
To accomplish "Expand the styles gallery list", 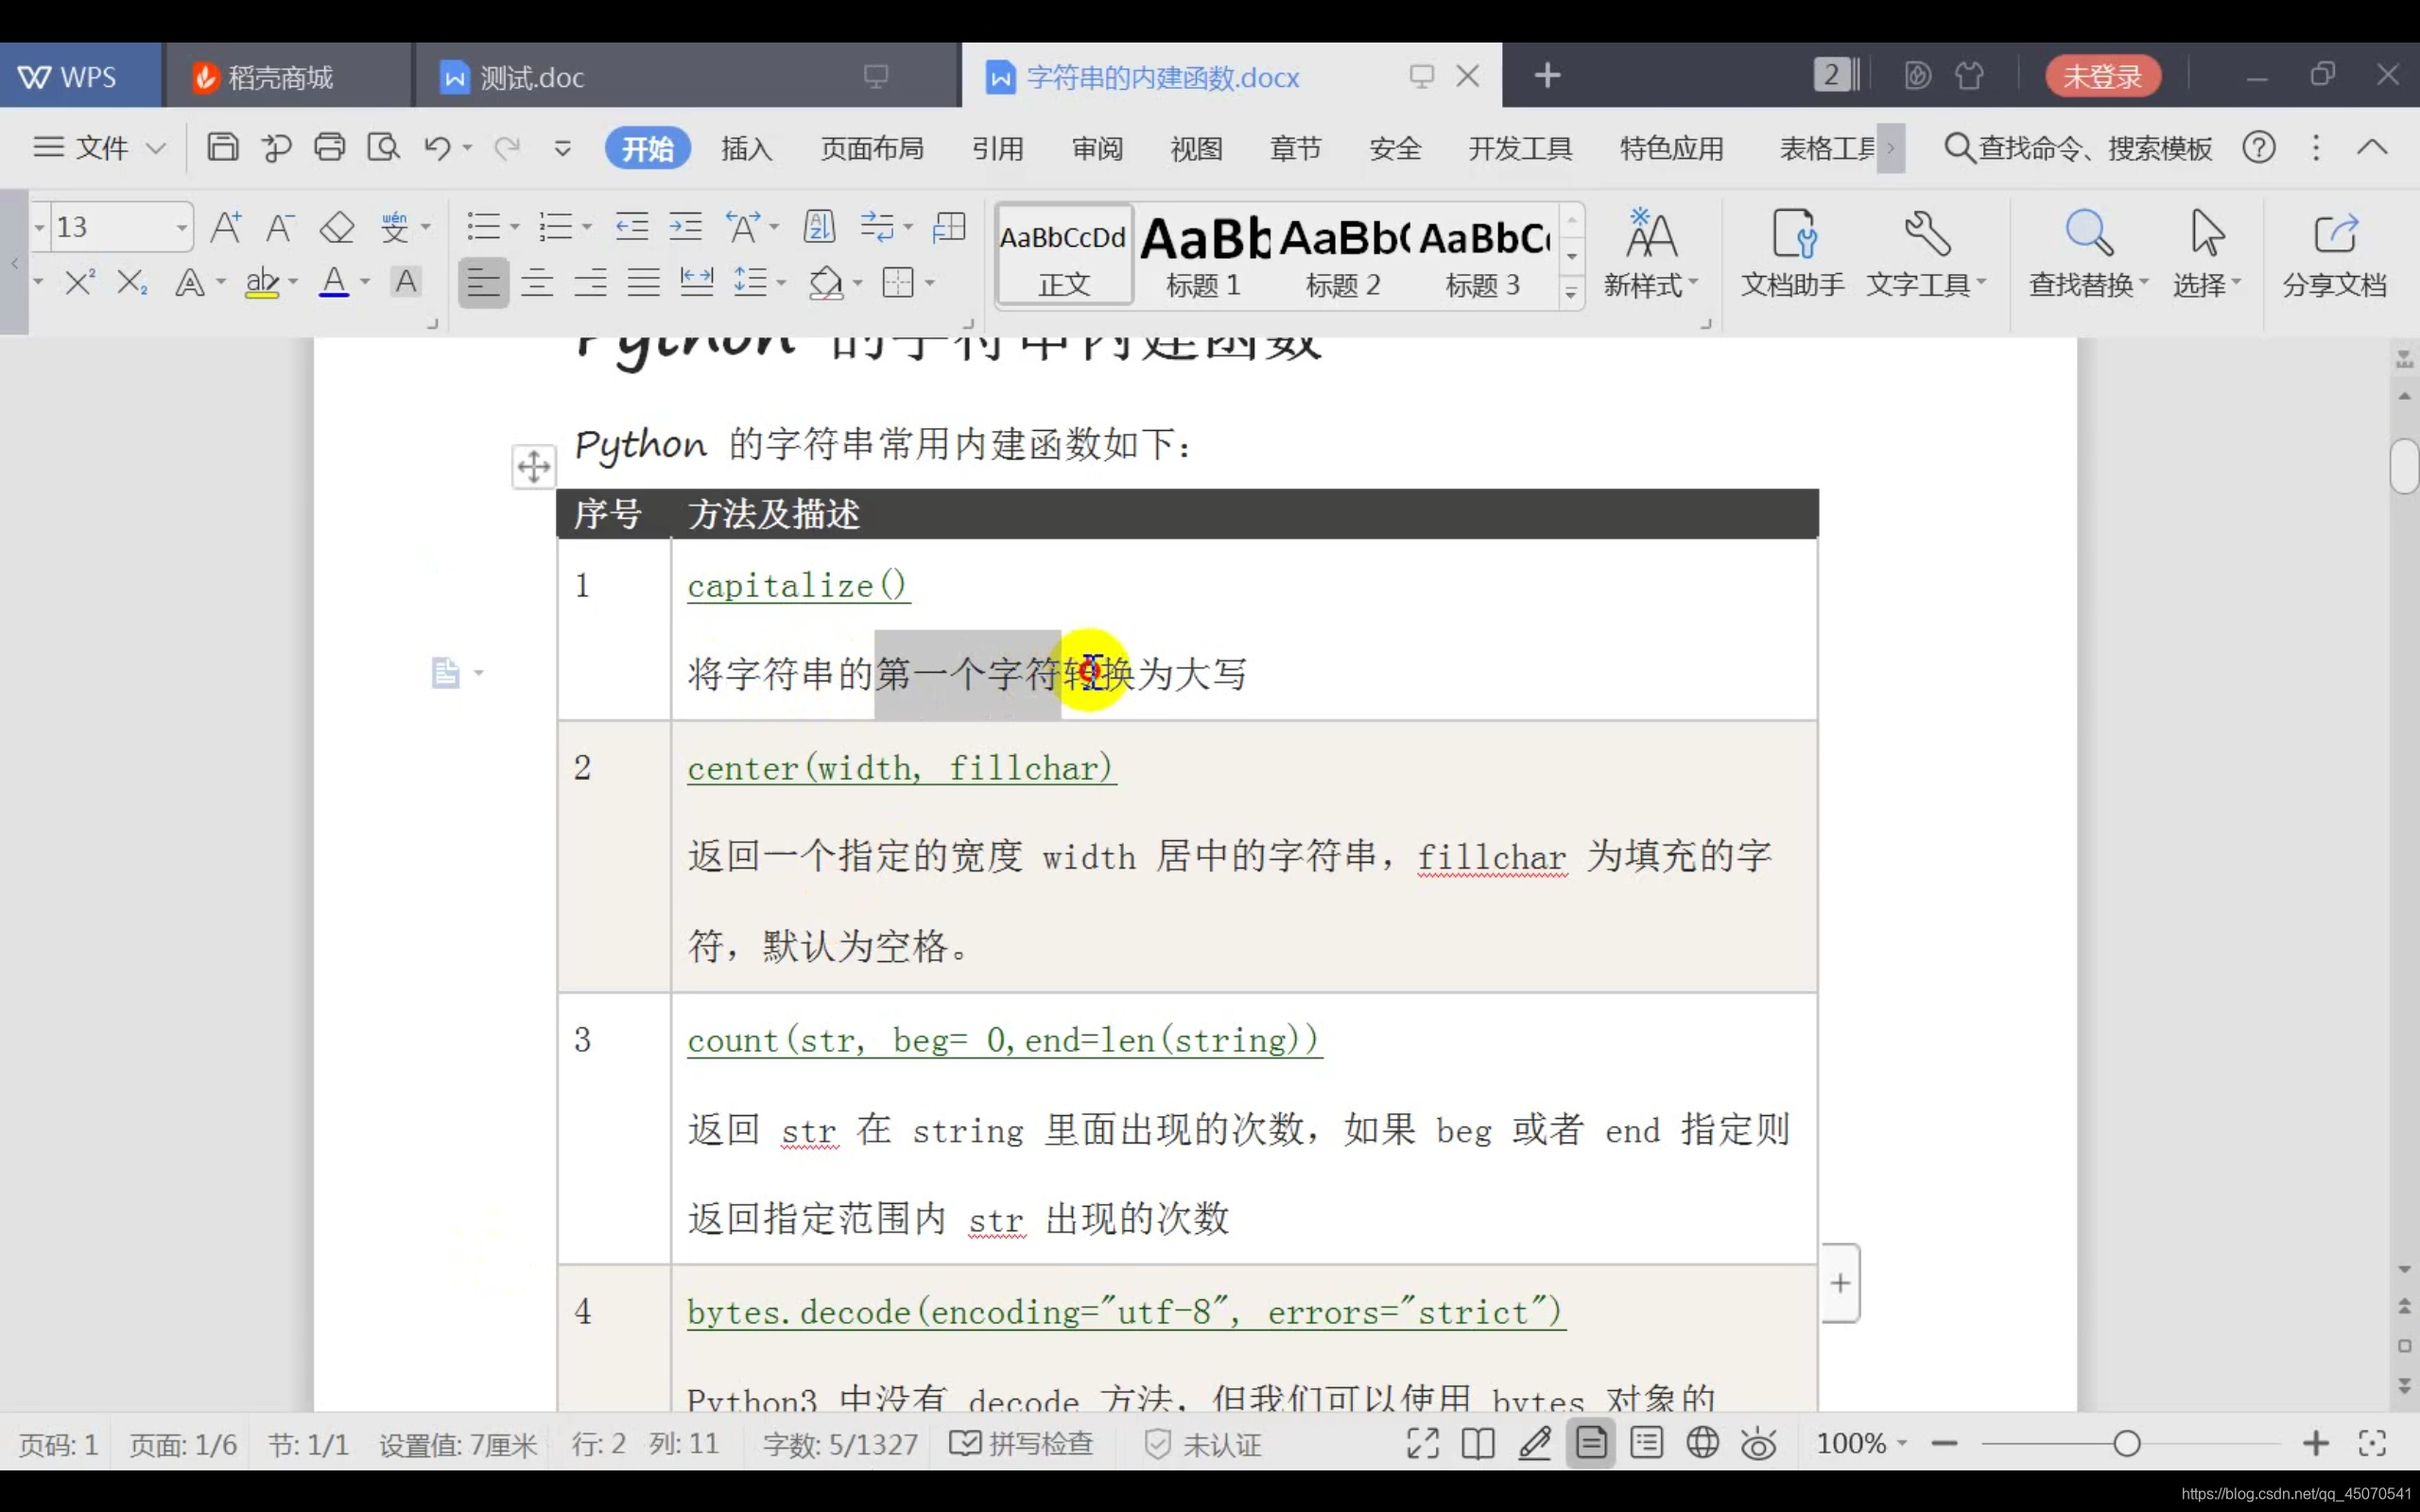I will point(1571,292).
